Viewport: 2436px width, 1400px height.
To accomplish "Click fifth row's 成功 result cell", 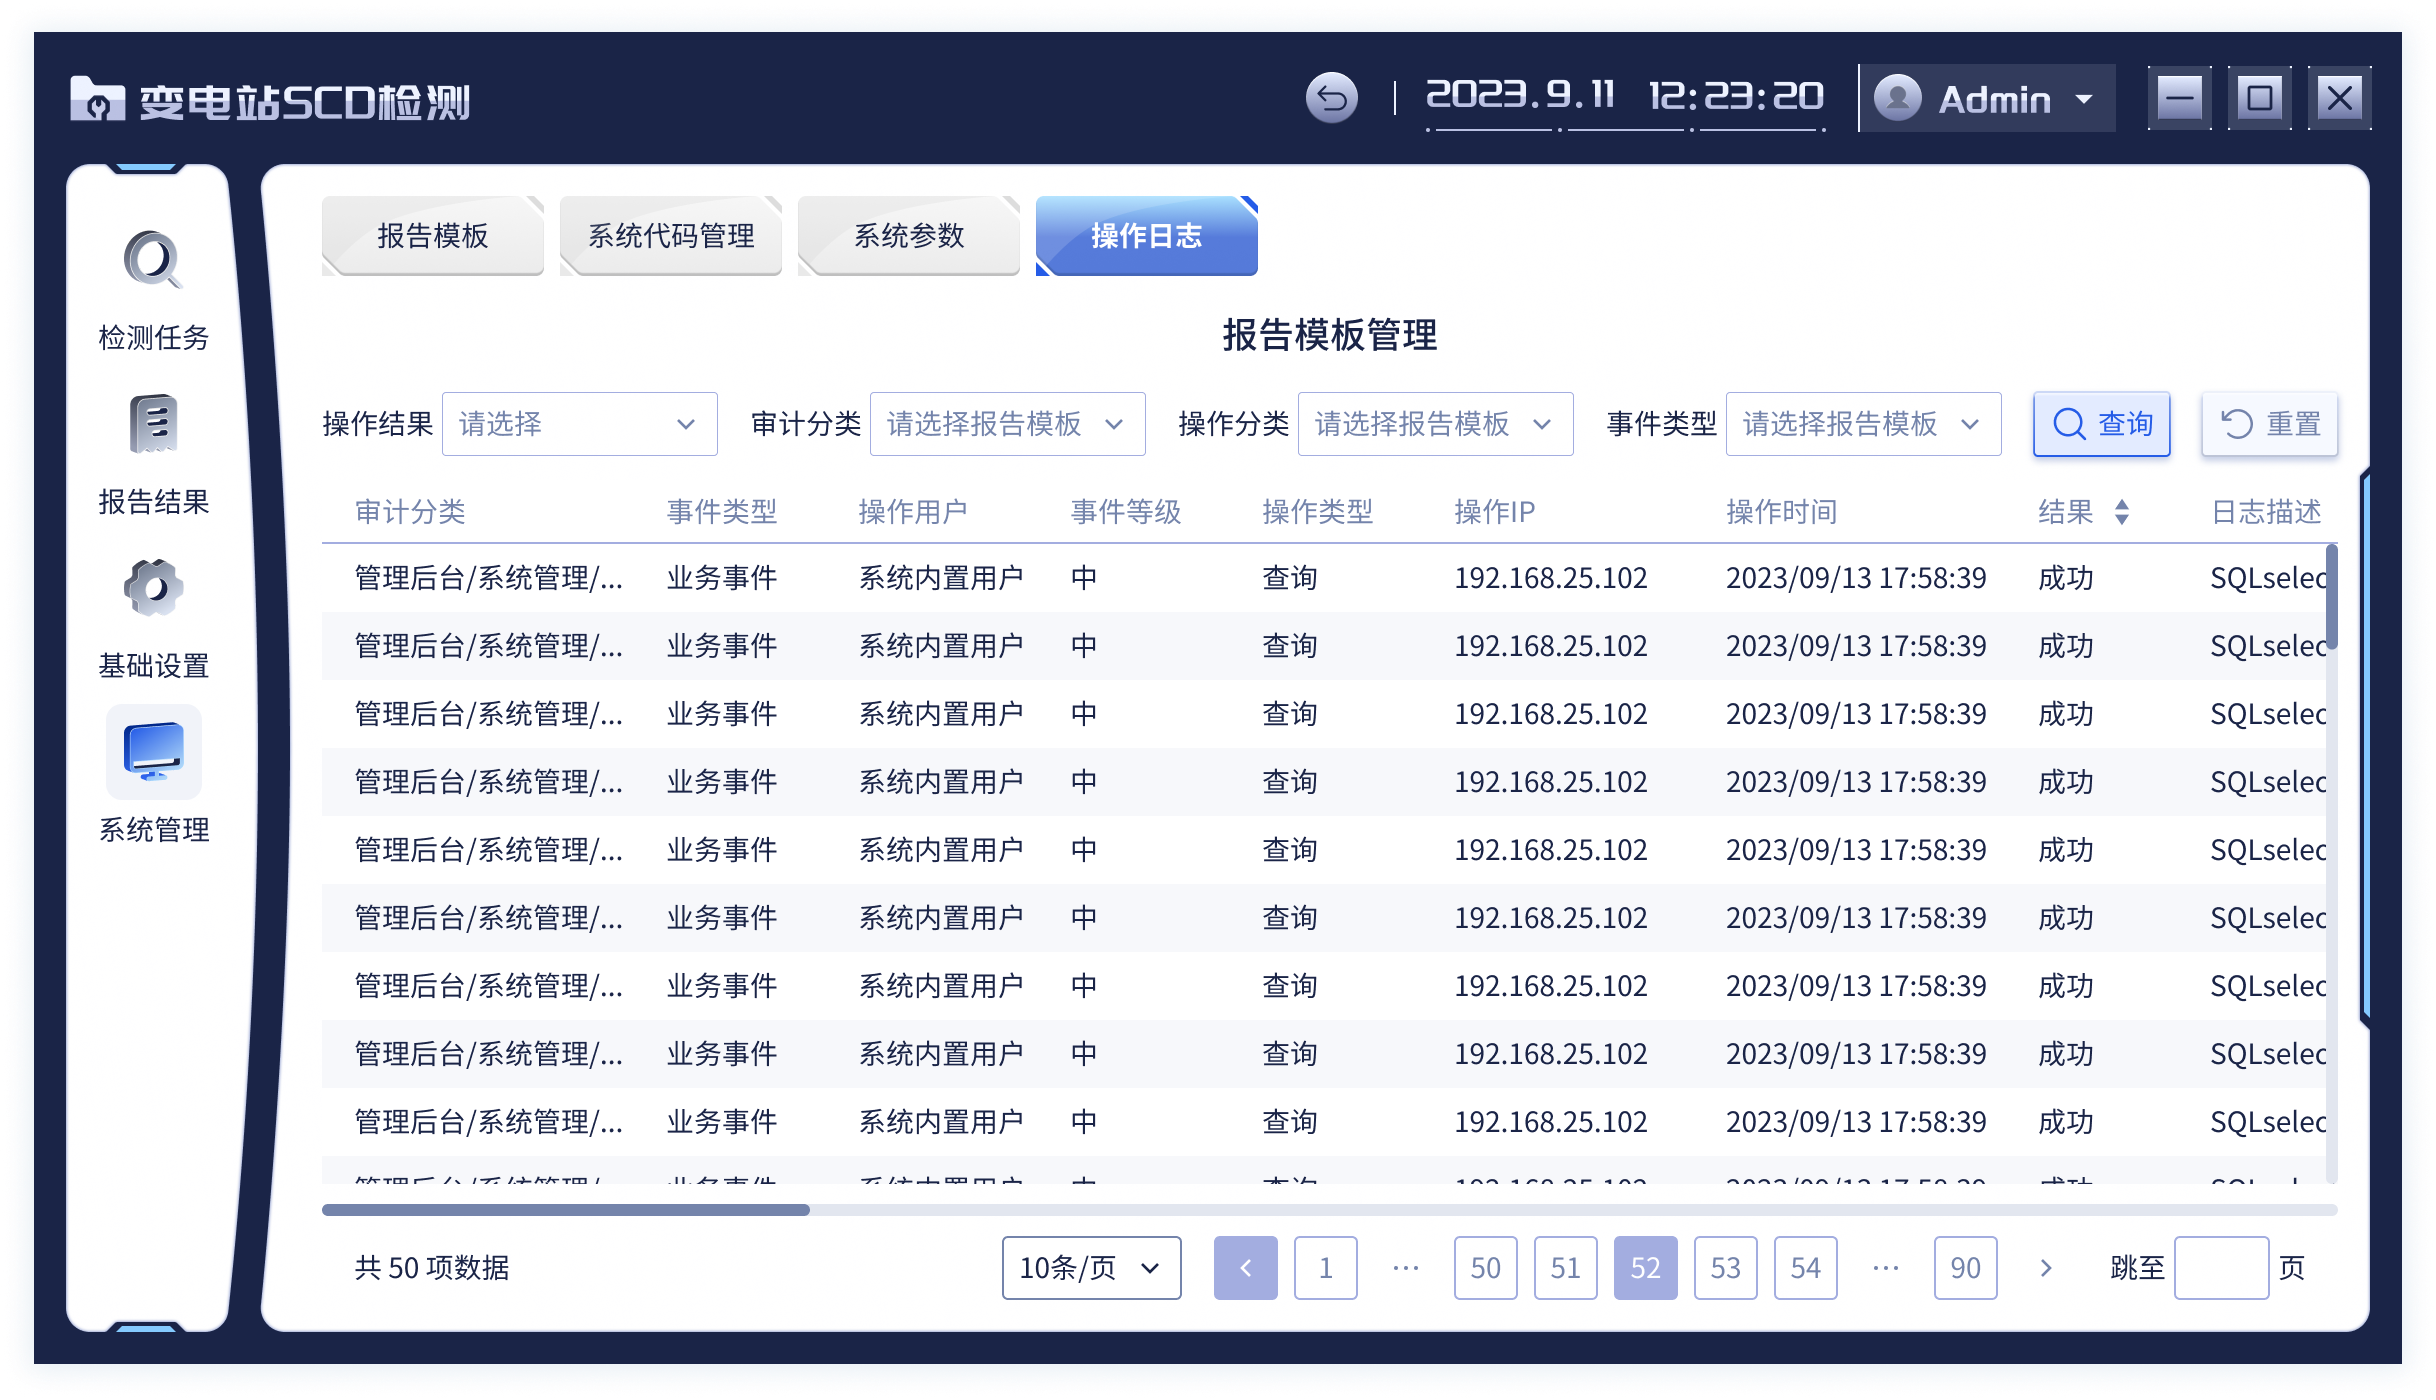I will point(2066,850).
